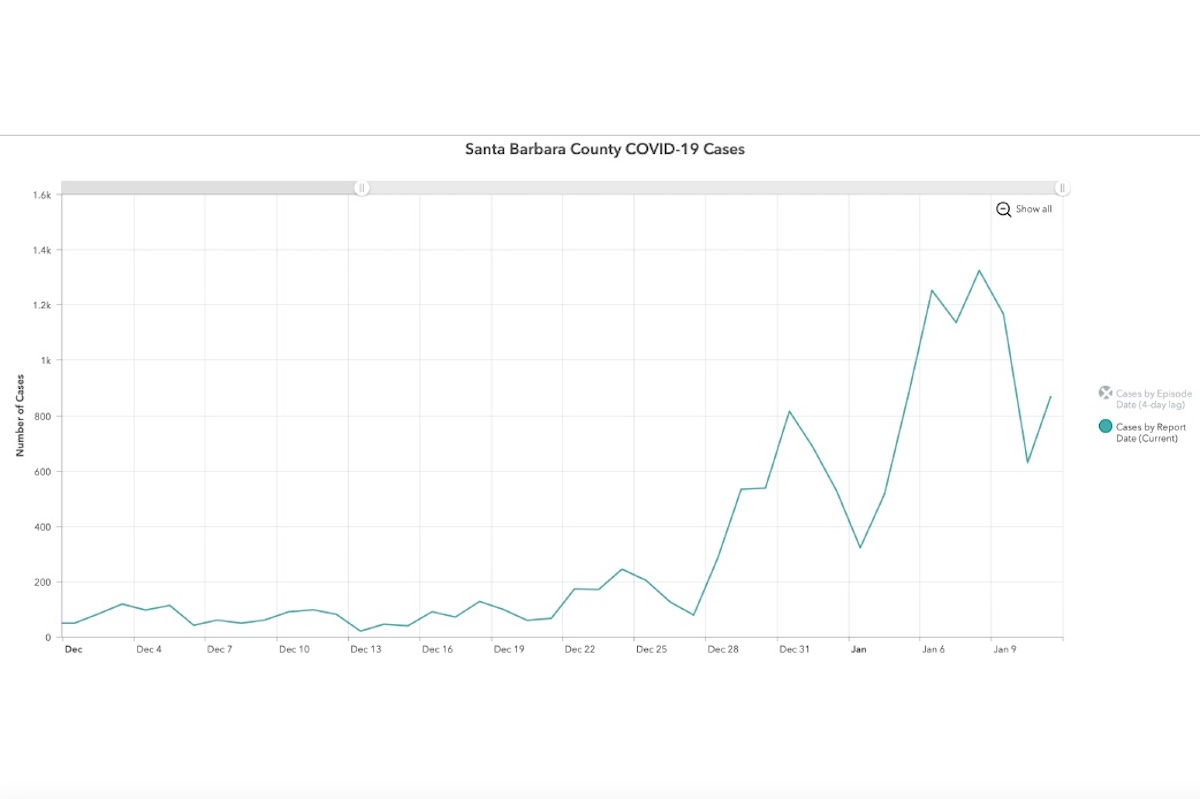This screenshot has height=799, width=1200.
Task: Click the selected range bar of chart scrollbar
Action: pyautogui.click(x=712, y=188)
